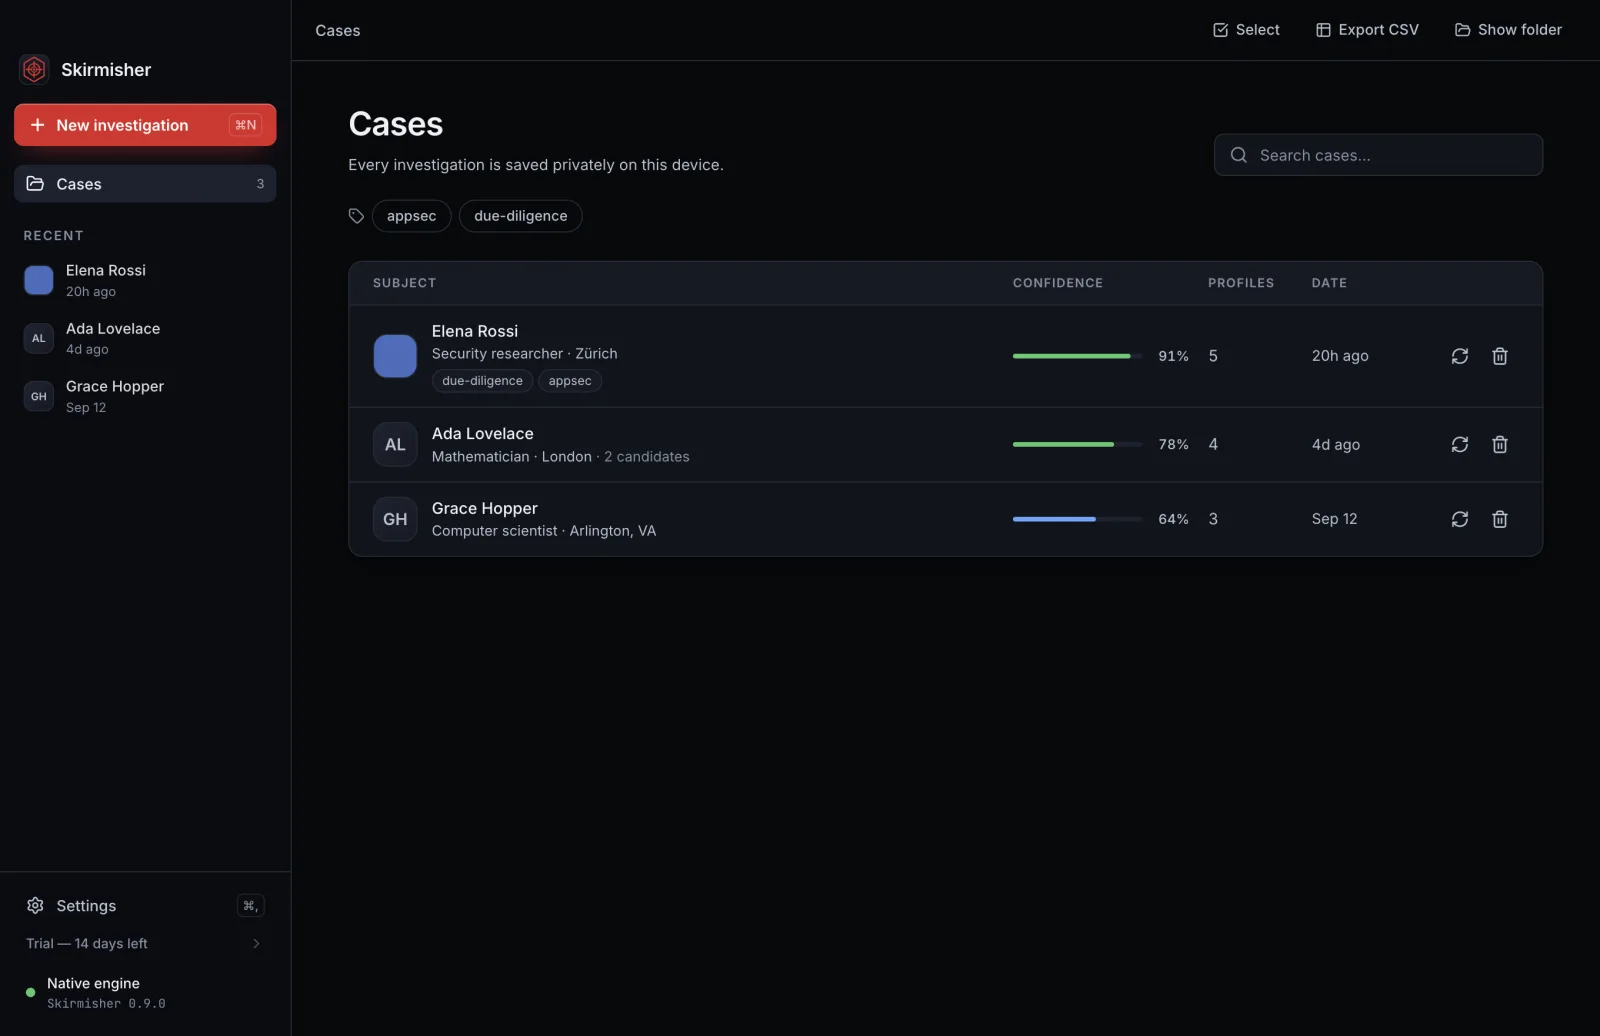Filter cases by appsec tag
Screen dimensions: 1600x1036
pyautogui.click(x=412, y=216)
